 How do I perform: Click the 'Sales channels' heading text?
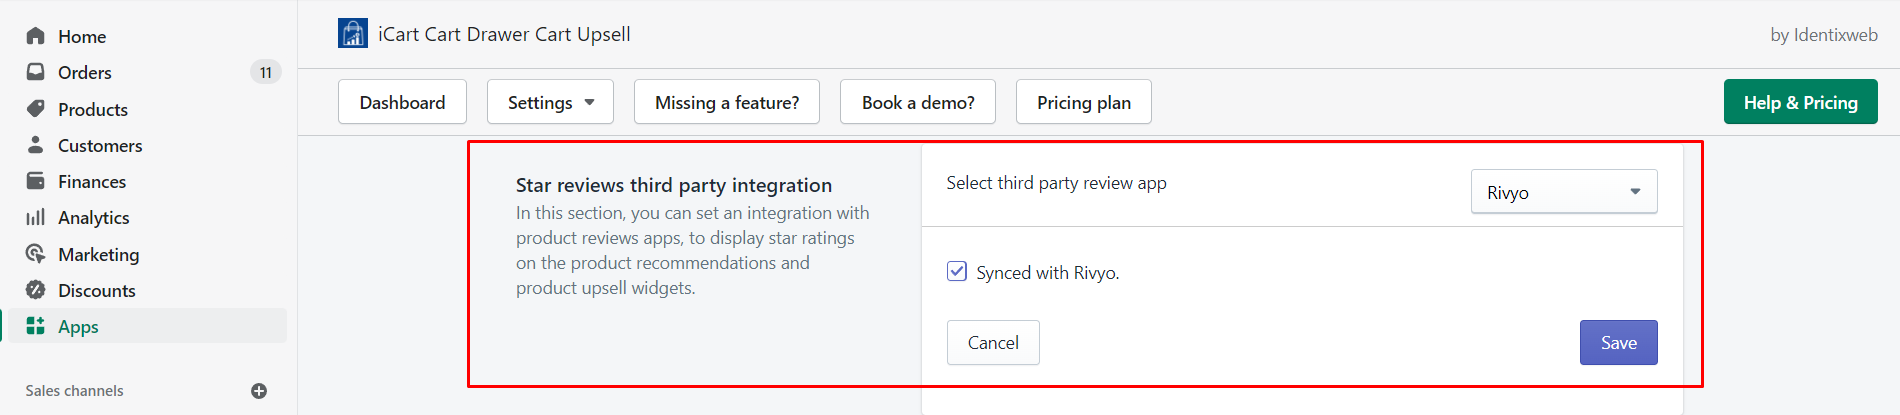pyautogui.click(x=75, y=391)
